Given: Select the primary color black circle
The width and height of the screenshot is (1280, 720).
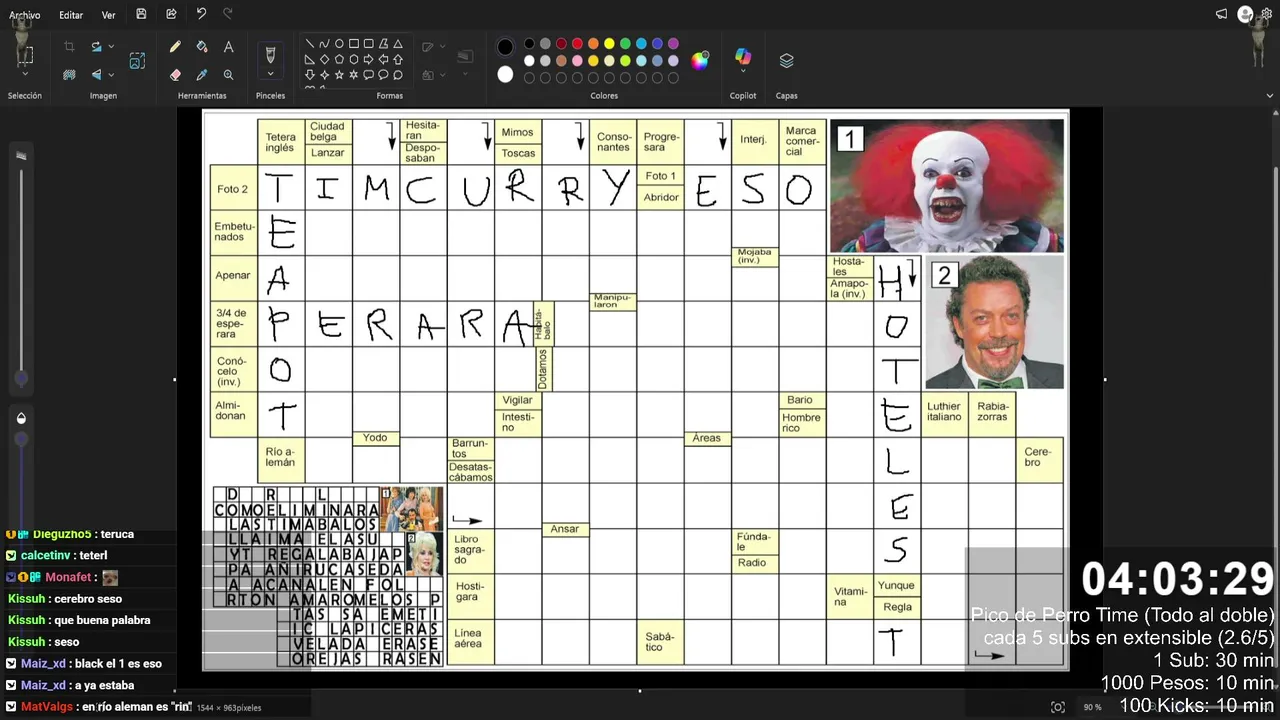Looking at the screenshot, I should pos(505,47).
